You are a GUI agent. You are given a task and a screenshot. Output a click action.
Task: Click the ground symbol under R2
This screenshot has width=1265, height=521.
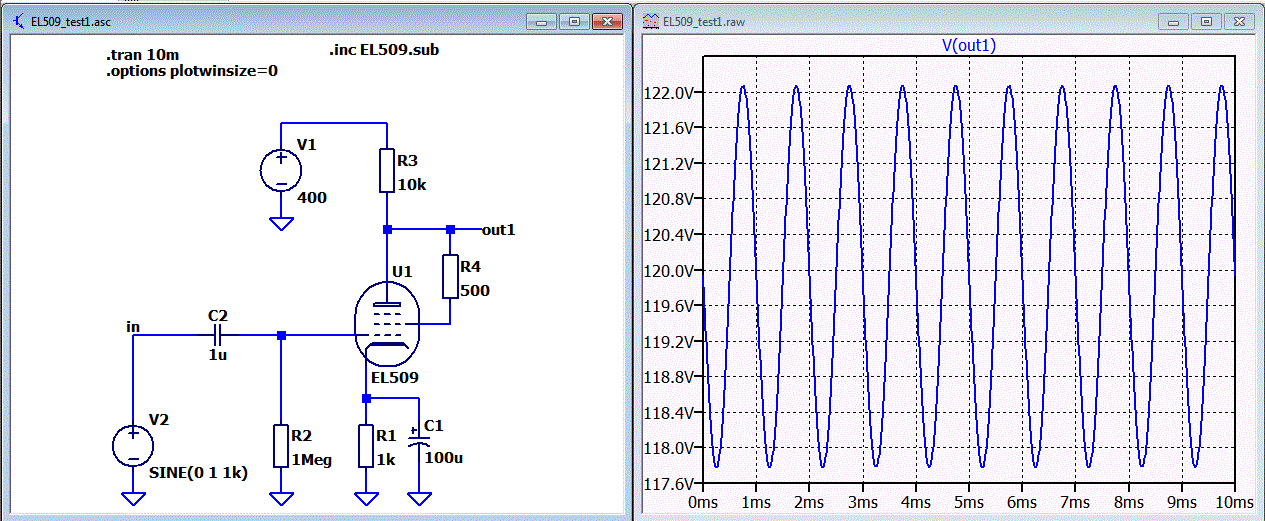pos(281,497)
